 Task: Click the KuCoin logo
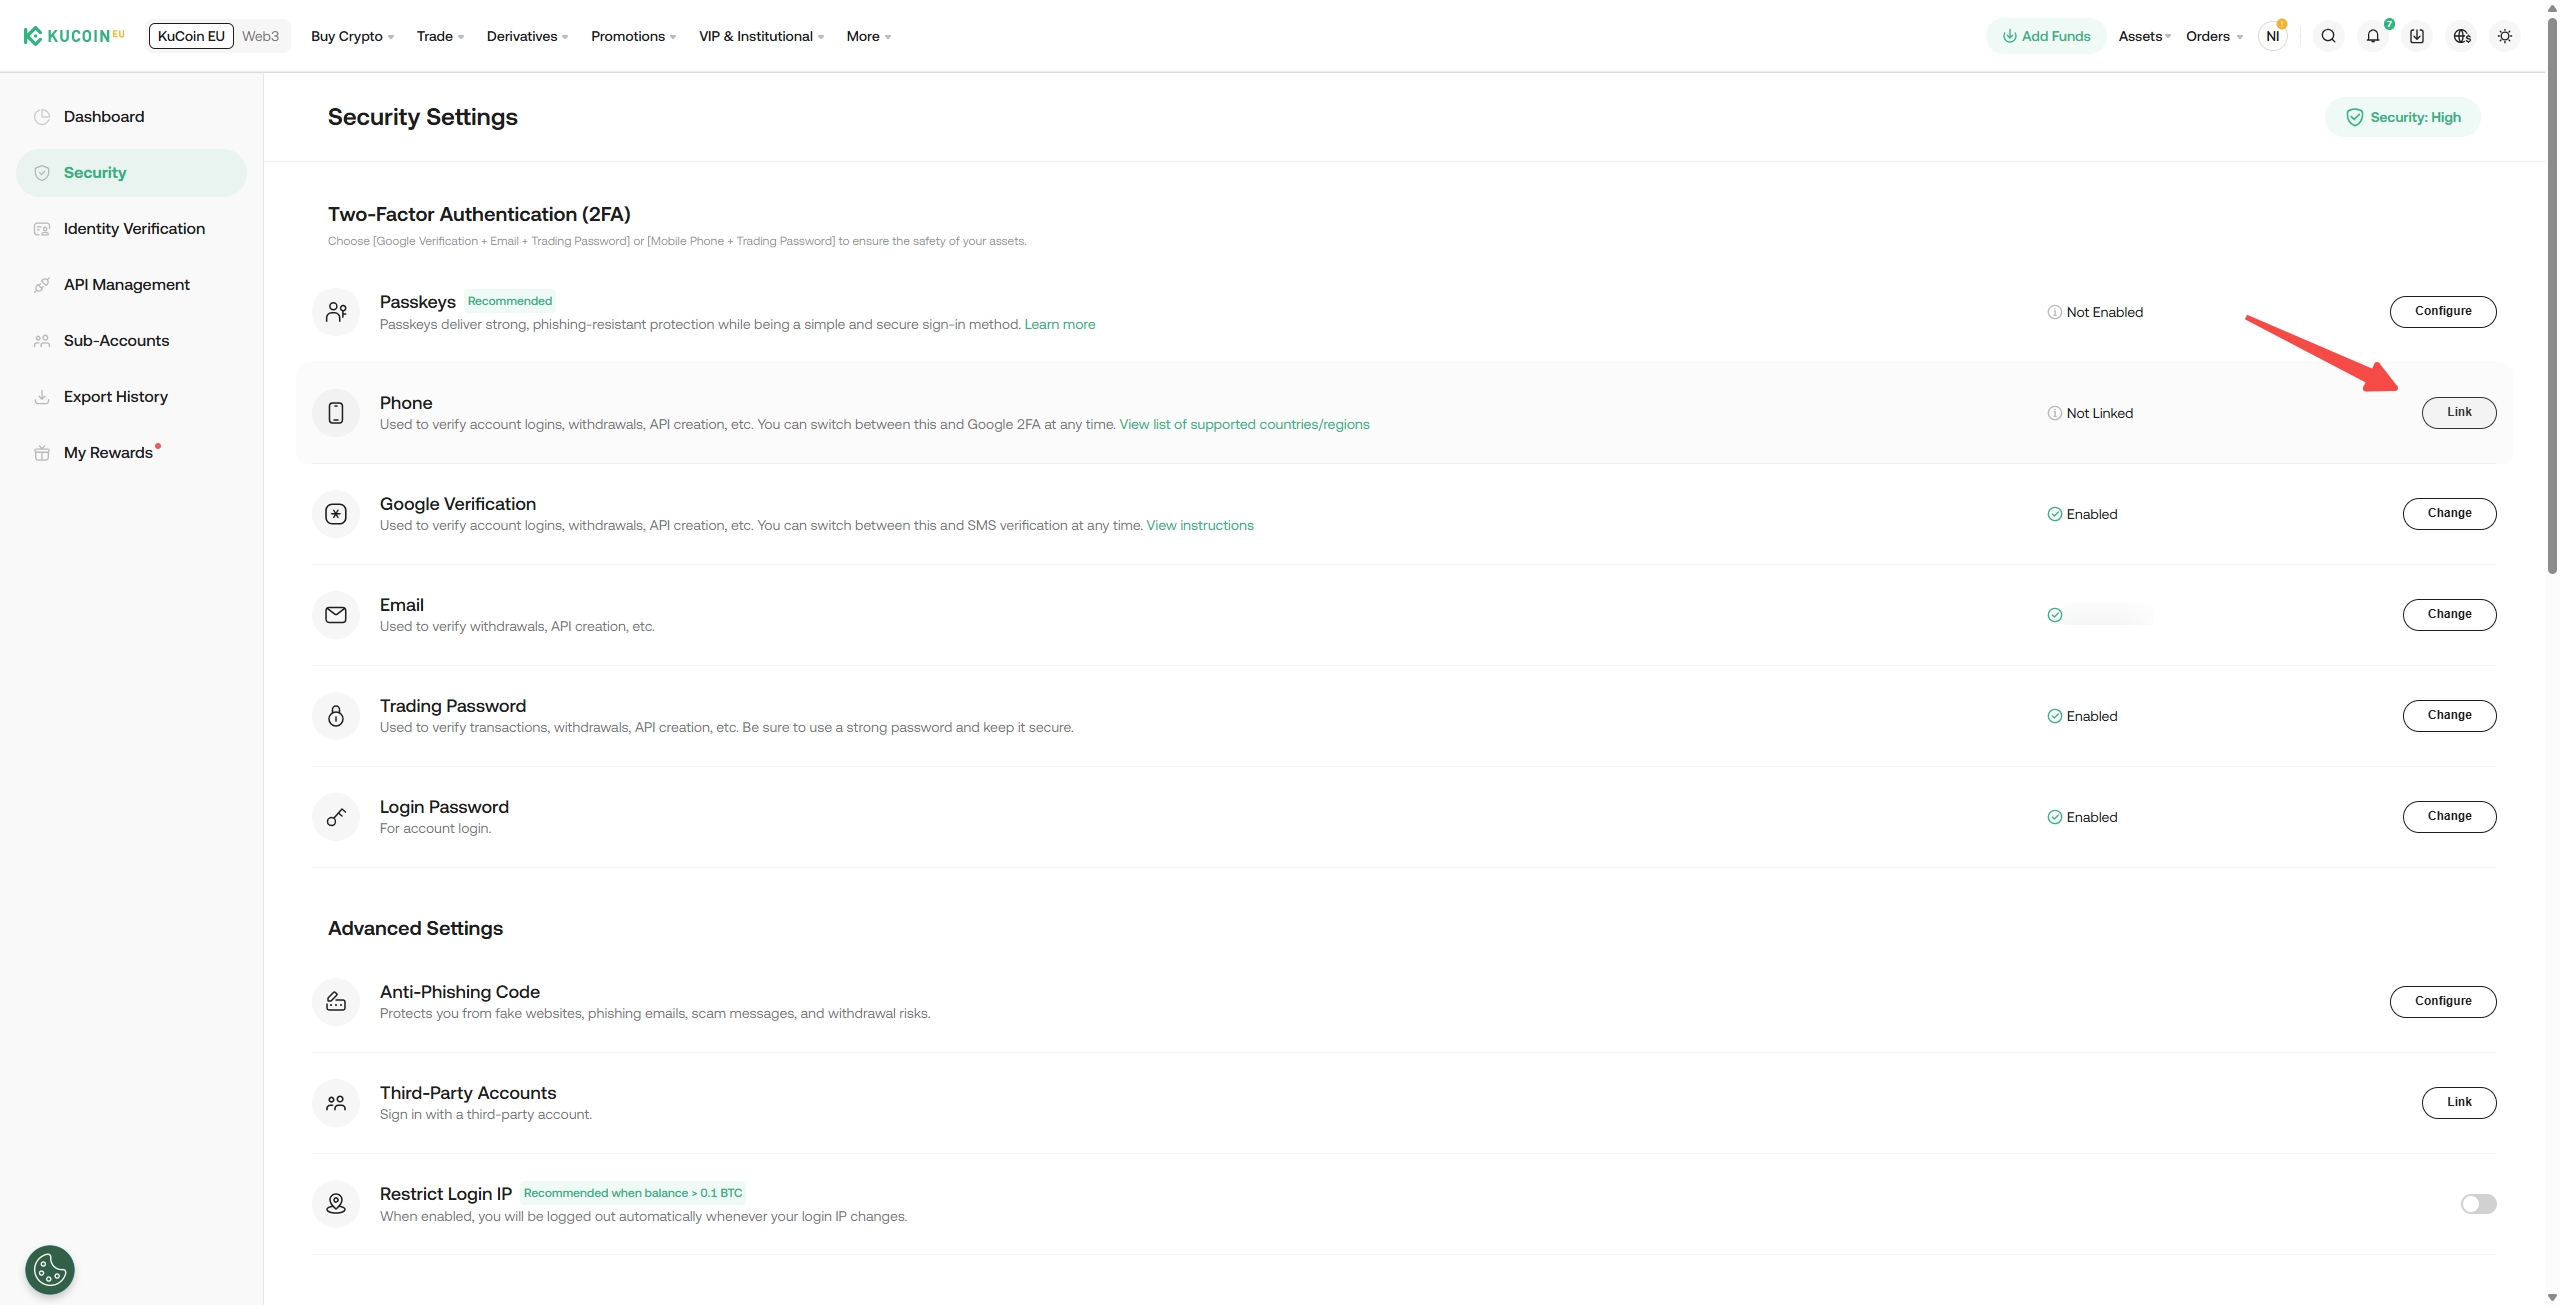(x=74, y=36)
